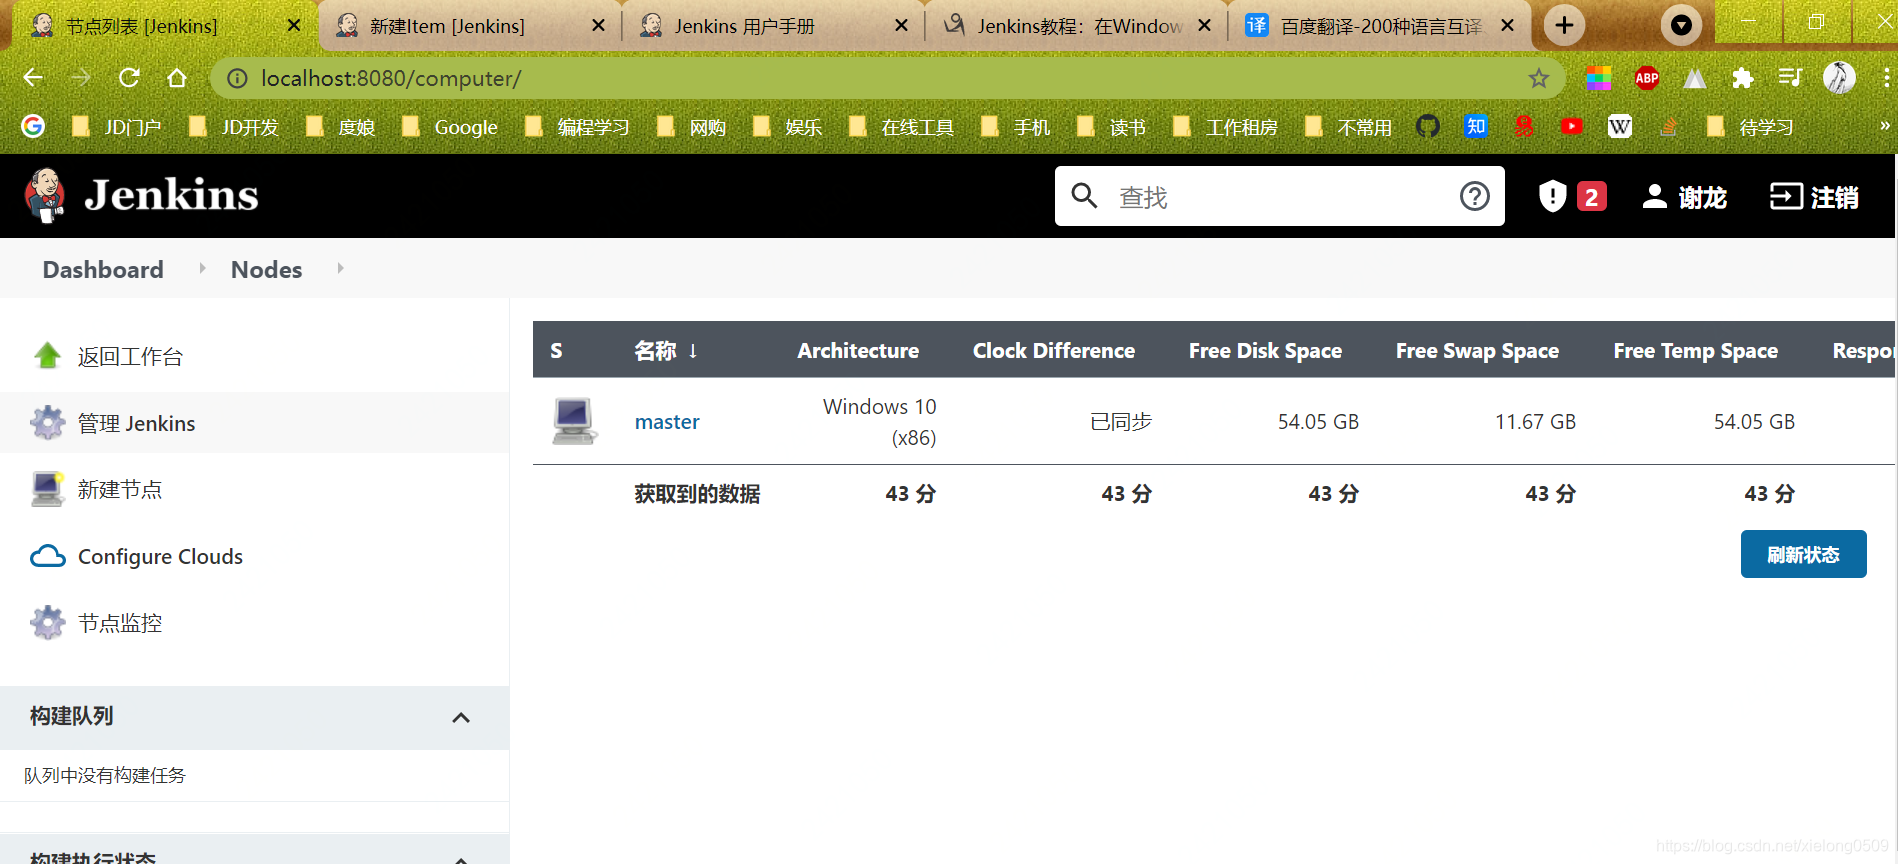Sort by Free Temp Space column
Viewport: 1898px width, 864px height.
[1695, 350]
